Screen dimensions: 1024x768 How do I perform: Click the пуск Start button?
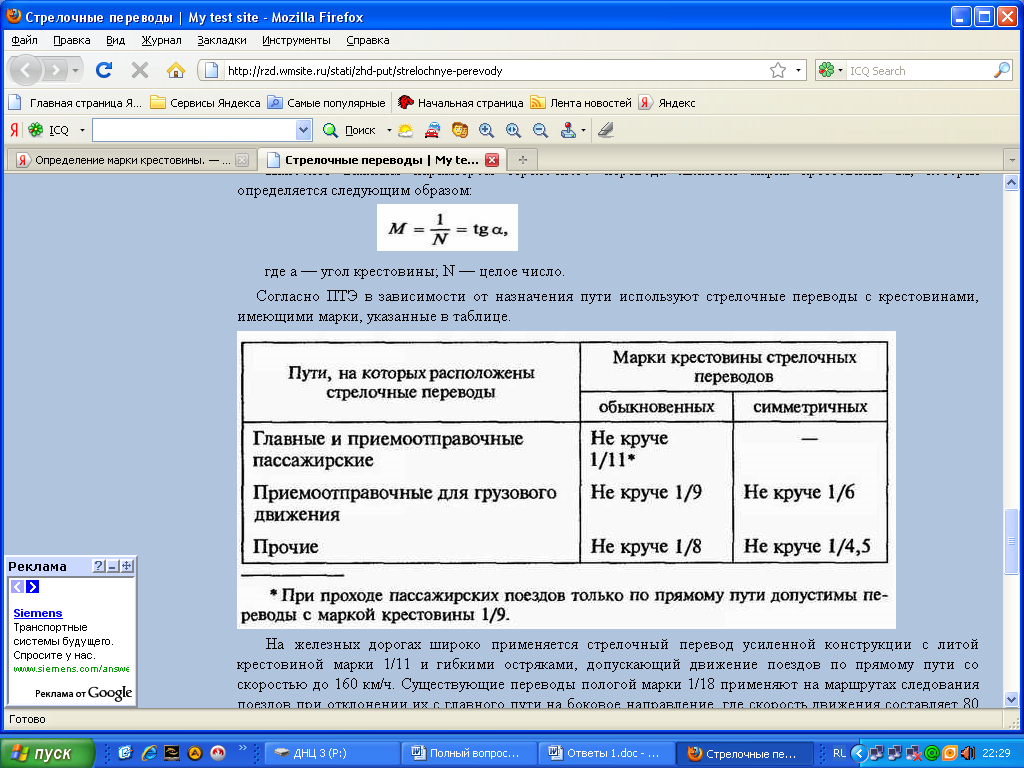click(x=47, y=753)
